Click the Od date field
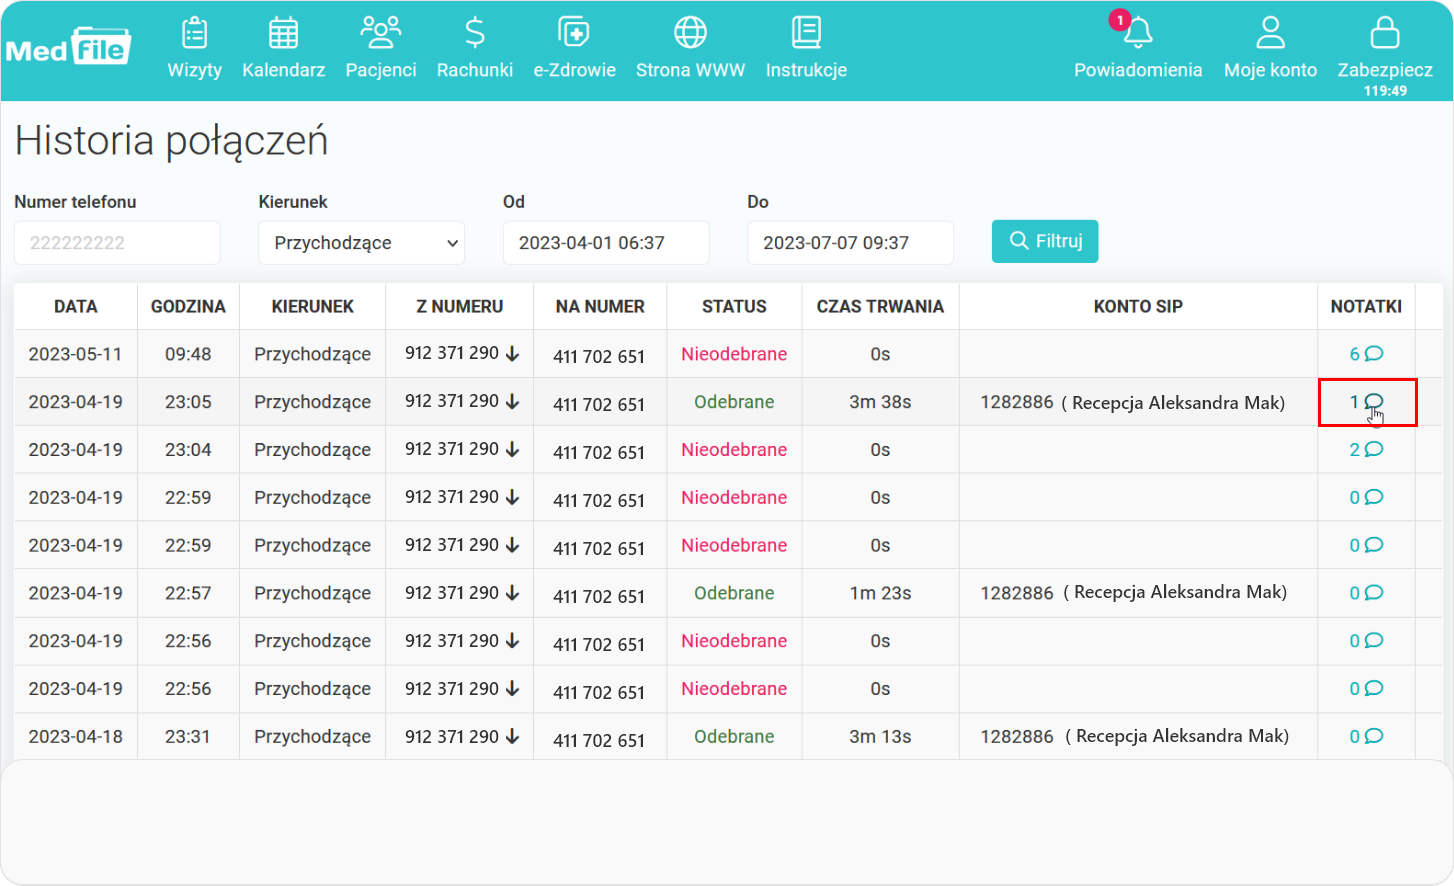Screen dimensions: 1454x886 coord(606,243)
